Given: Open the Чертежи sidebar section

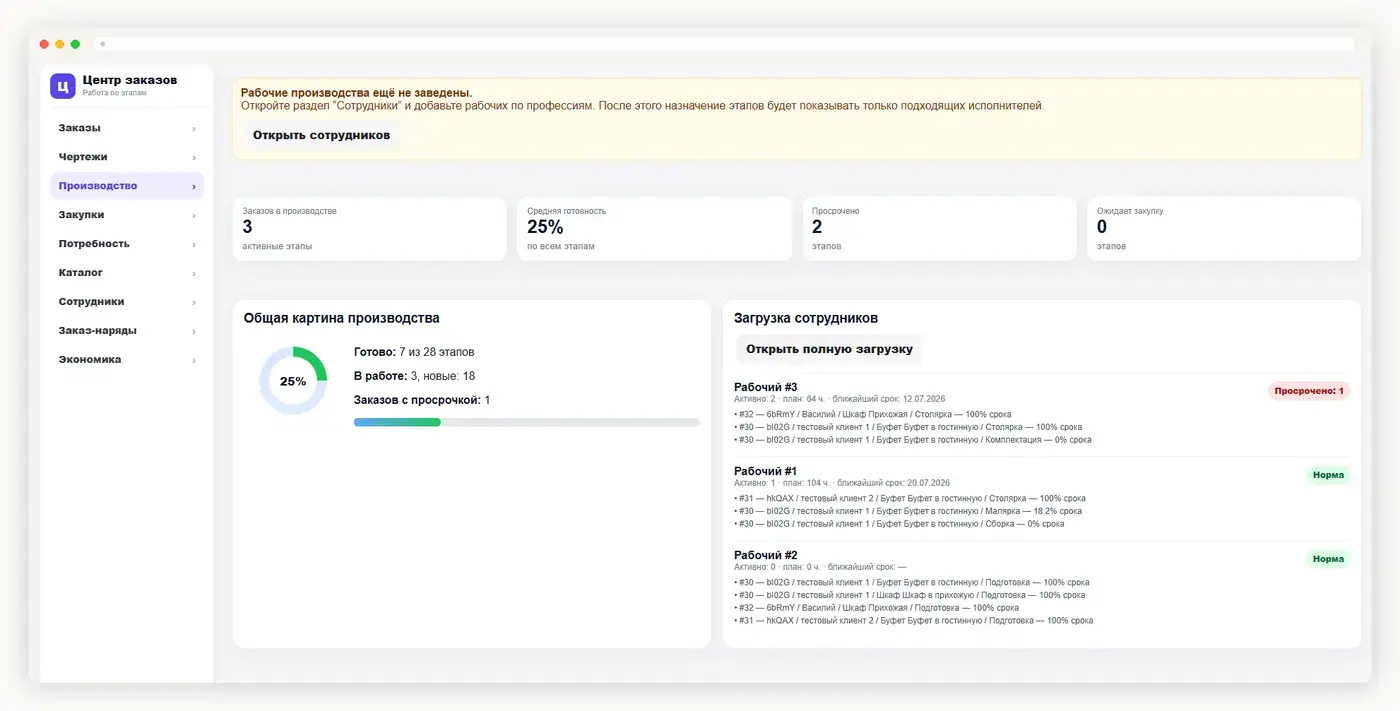Looking at the screenshot, I should (127, 157).
